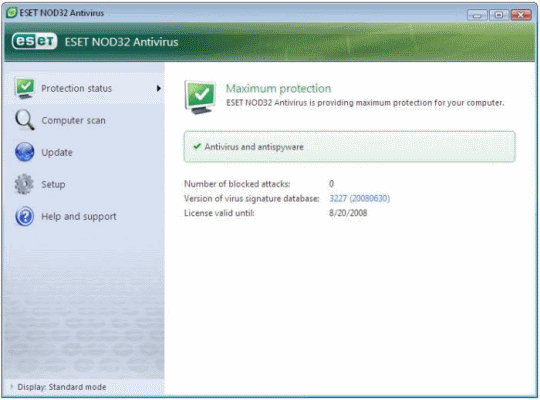540x400 pixels.
Task: Select the Maximum protection heading
Action: (278, 89)
